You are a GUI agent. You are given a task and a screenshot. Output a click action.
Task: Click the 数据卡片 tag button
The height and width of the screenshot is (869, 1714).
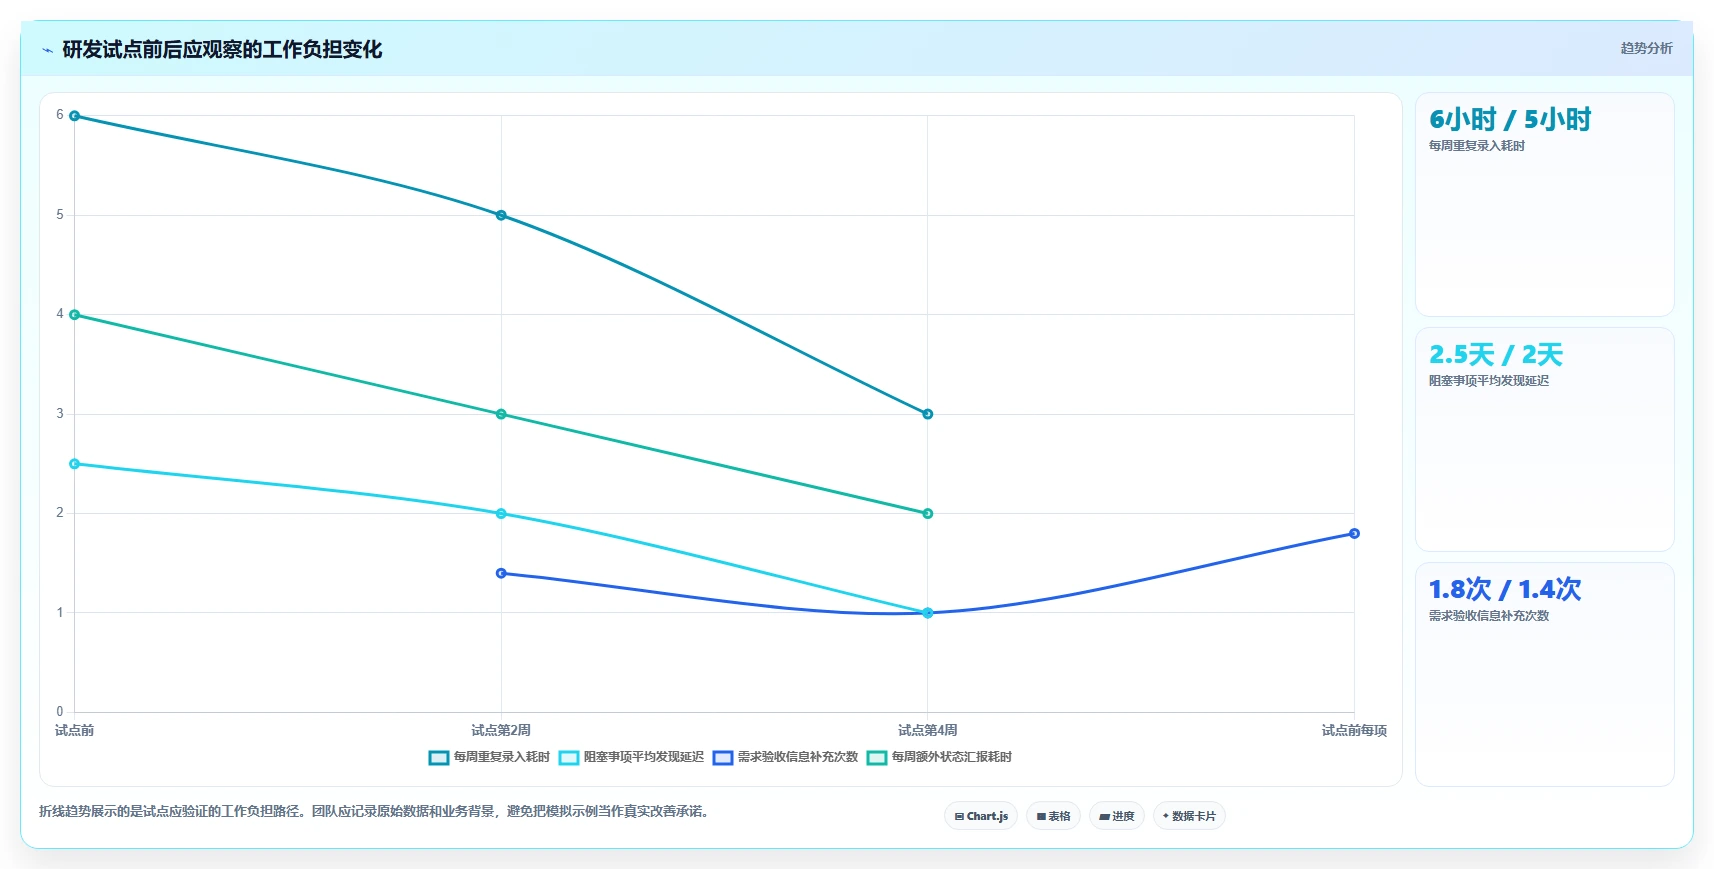pos(1189,816)
